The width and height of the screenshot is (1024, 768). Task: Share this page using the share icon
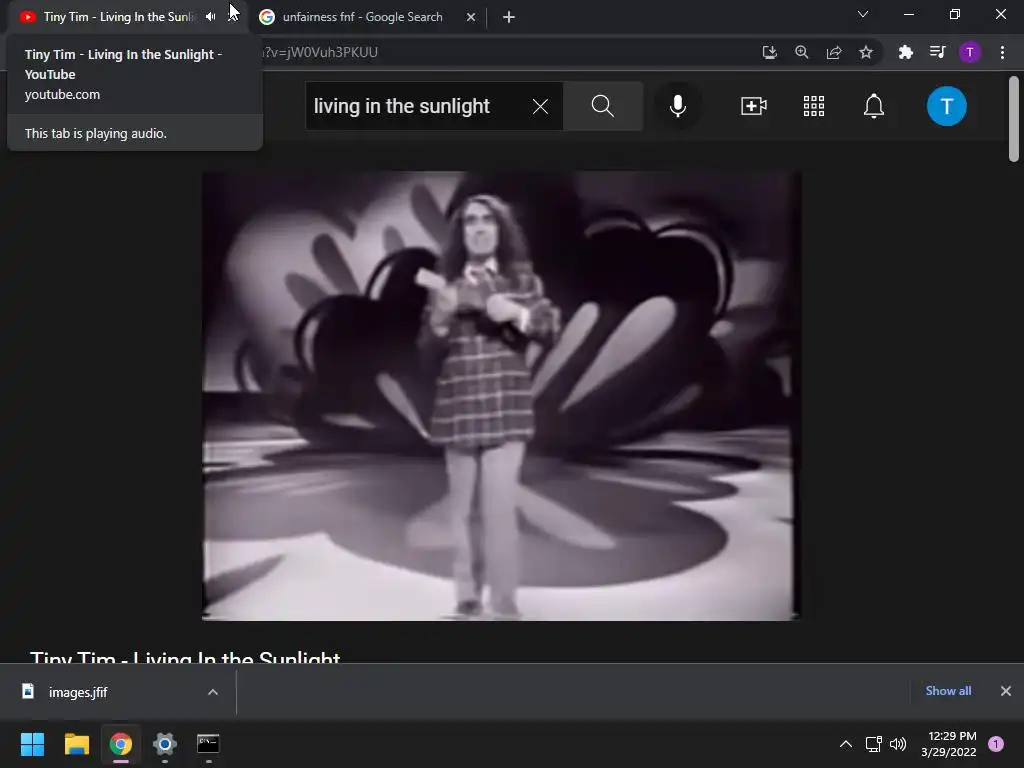point(834,52)
